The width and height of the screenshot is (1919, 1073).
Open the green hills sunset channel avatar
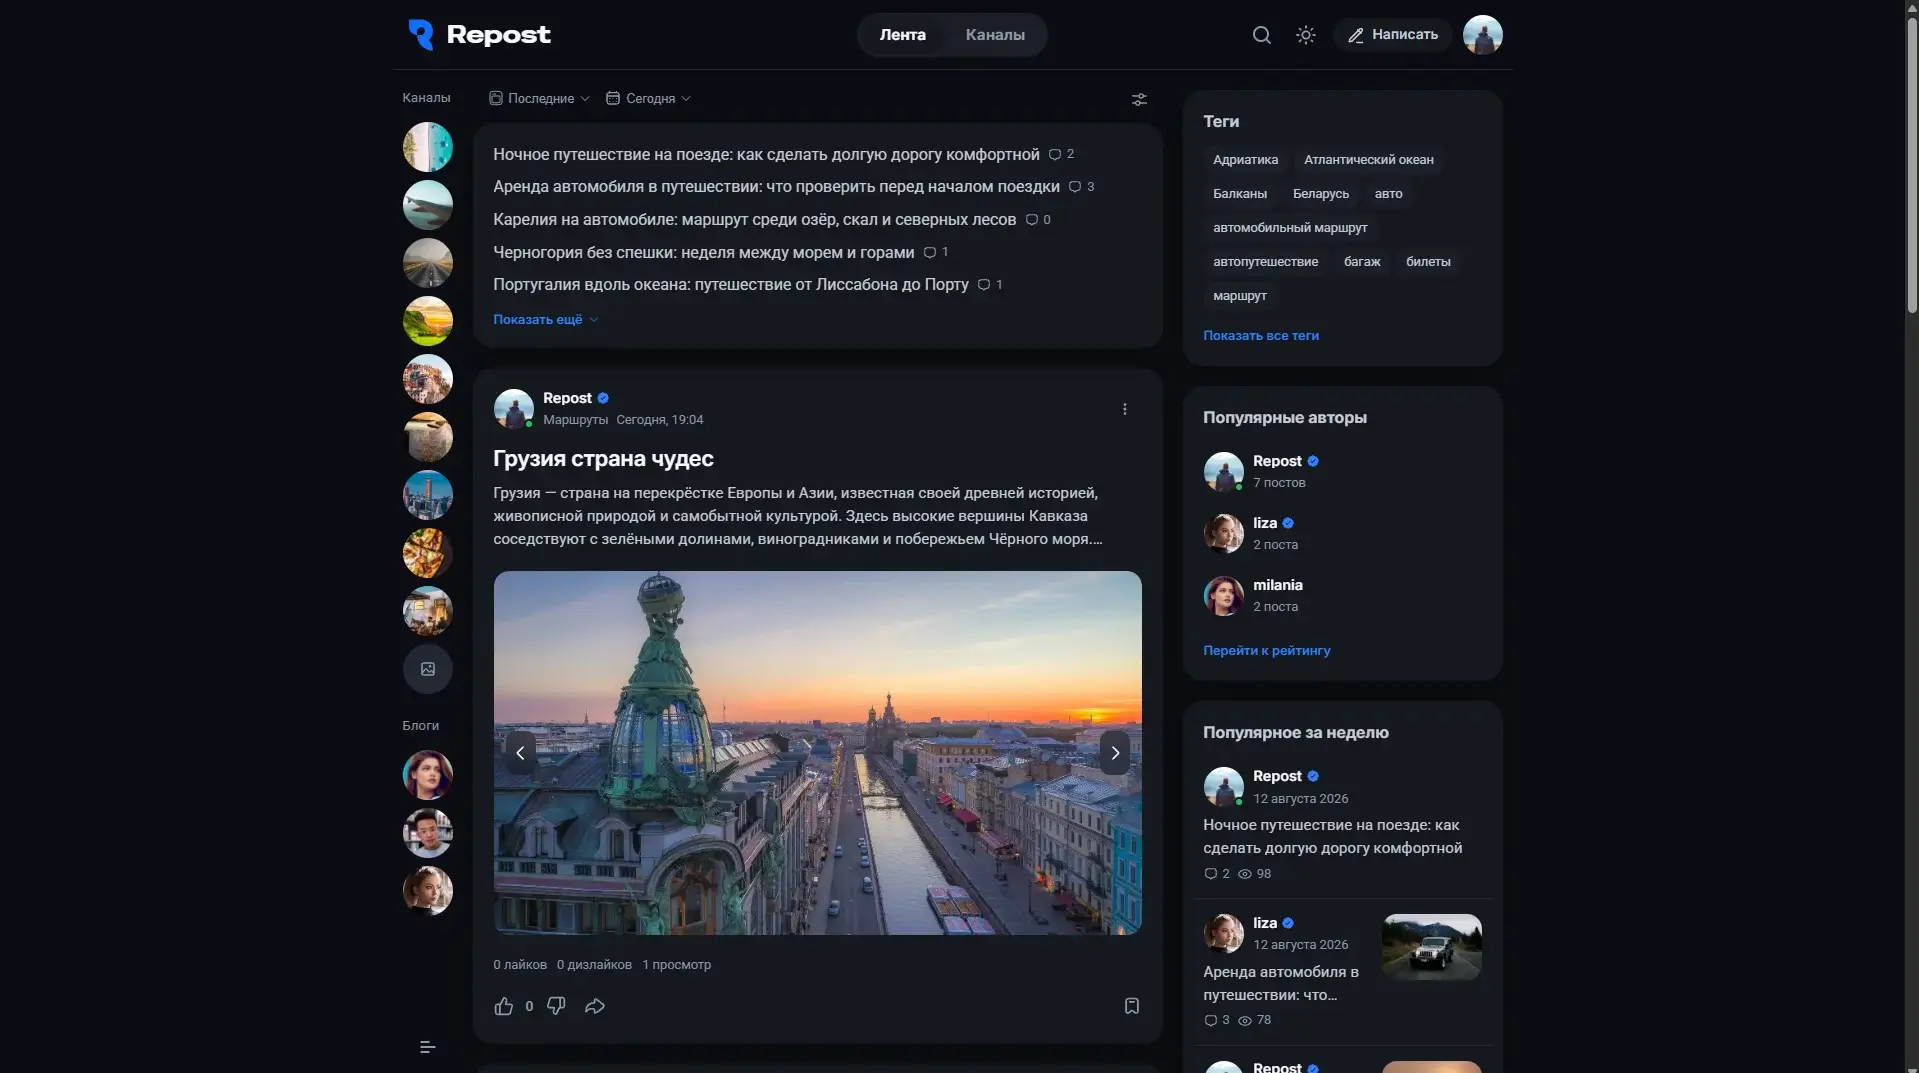pos(427,321)
